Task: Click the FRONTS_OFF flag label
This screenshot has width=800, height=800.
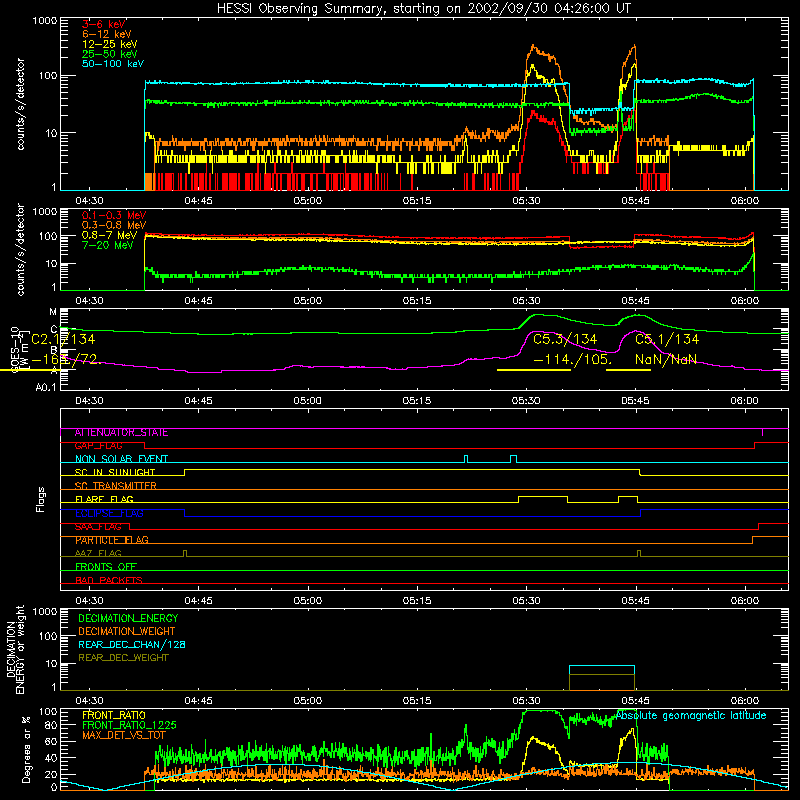Action: tap(106, 567)
